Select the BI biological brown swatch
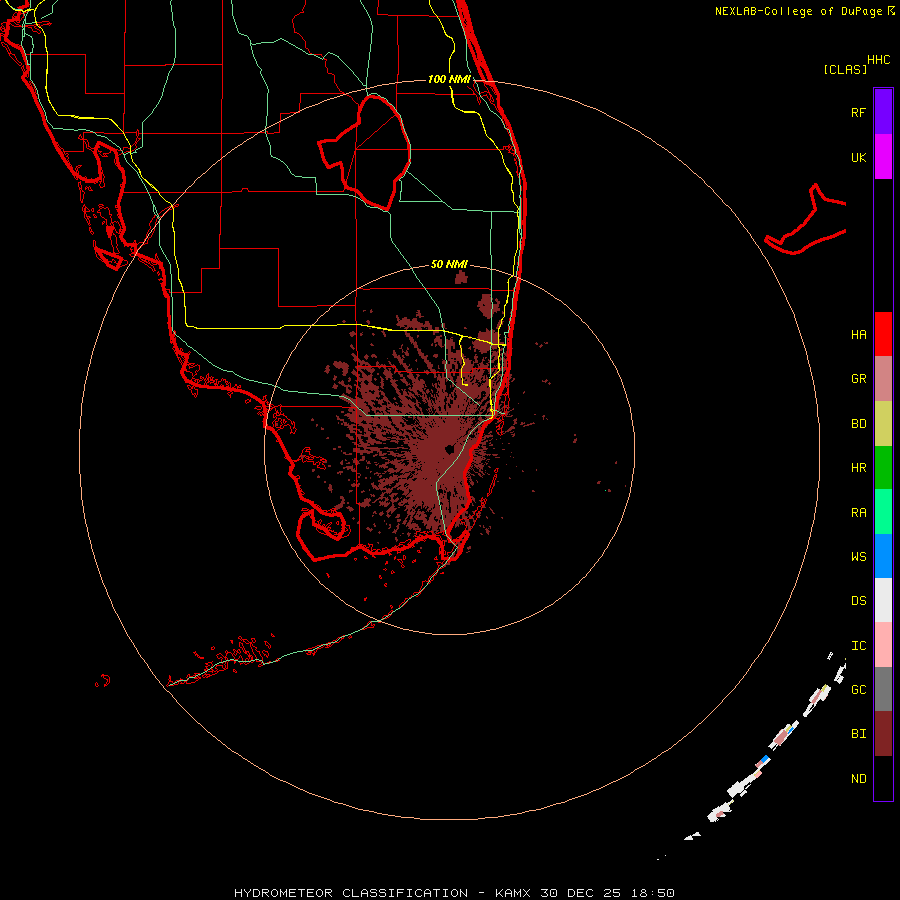900x900 pixels. click(x=883, y=734)
